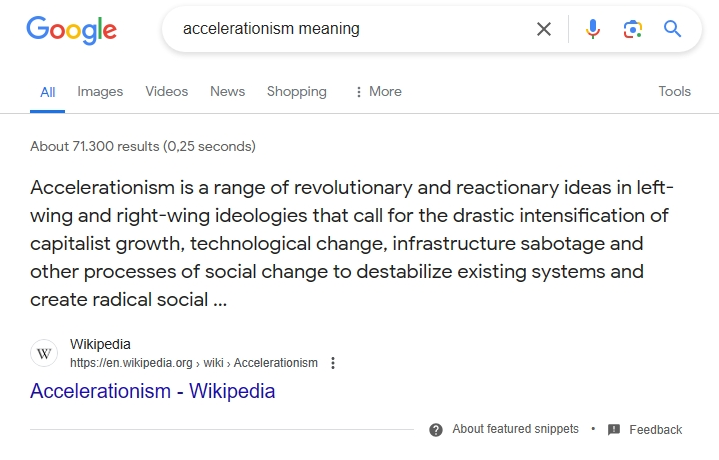This screenshot has height=460, width=719.
Task: Click inside the search input field
Action: pyautogui.click(x=350, y=29)
